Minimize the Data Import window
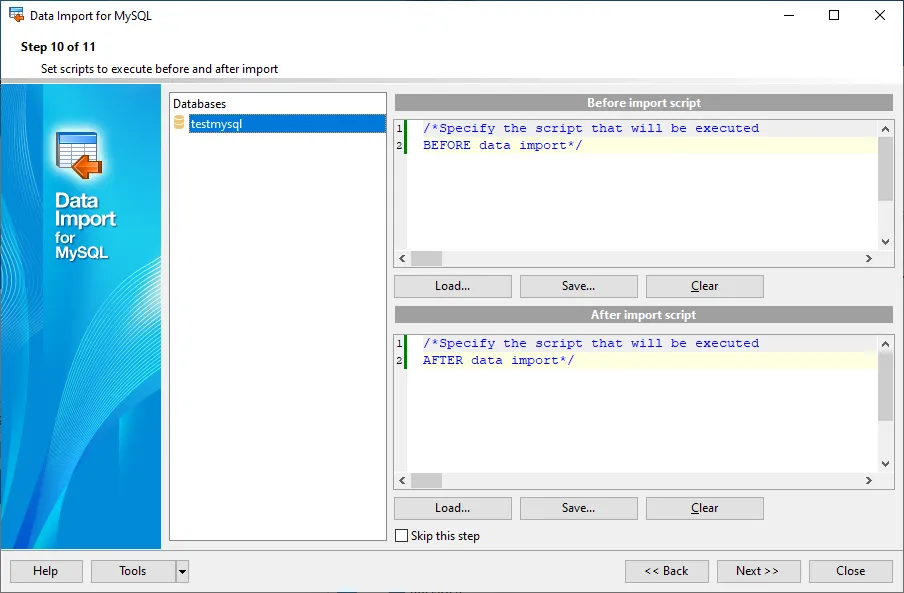 tap(789, 16)
